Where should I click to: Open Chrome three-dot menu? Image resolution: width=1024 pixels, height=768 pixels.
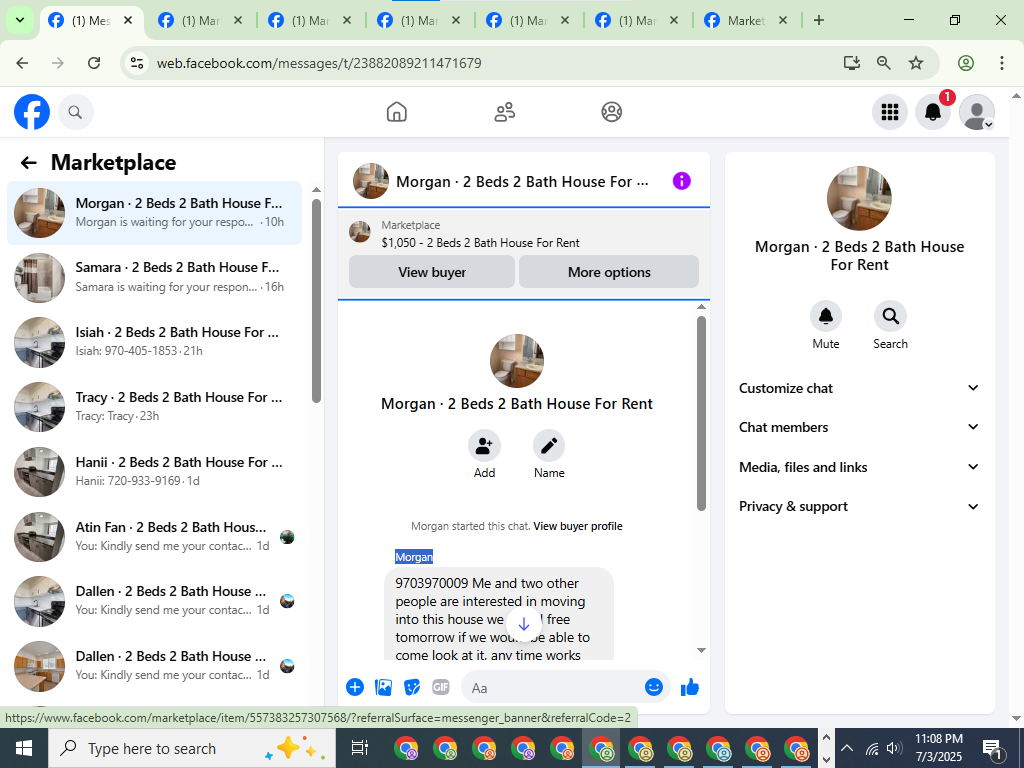[x=1001, y=63]
